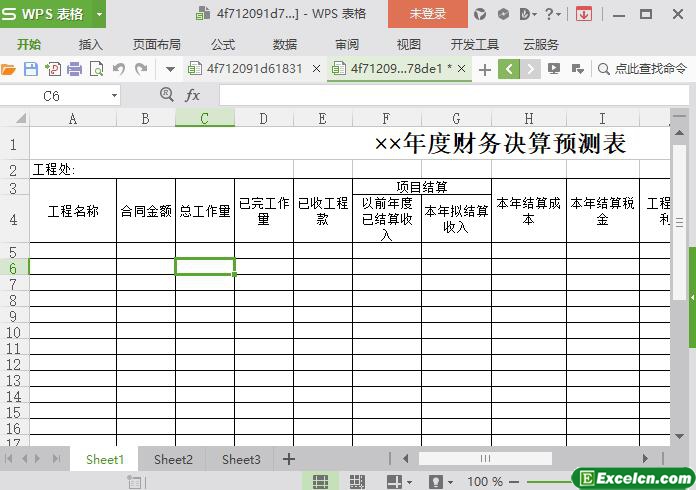
Task: Click the horizontal scroll right arrow
Action: (645, 458)
